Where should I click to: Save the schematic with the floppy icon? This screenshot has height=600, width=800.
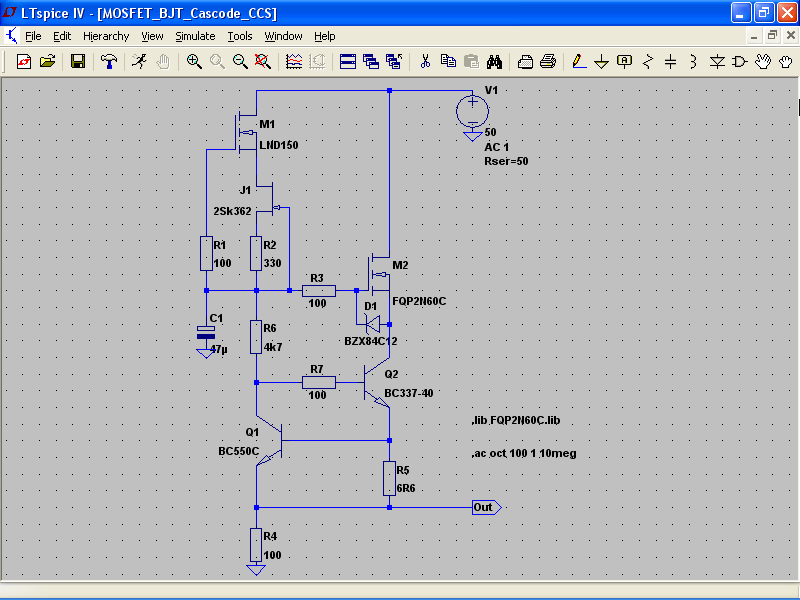pos(78,62)
